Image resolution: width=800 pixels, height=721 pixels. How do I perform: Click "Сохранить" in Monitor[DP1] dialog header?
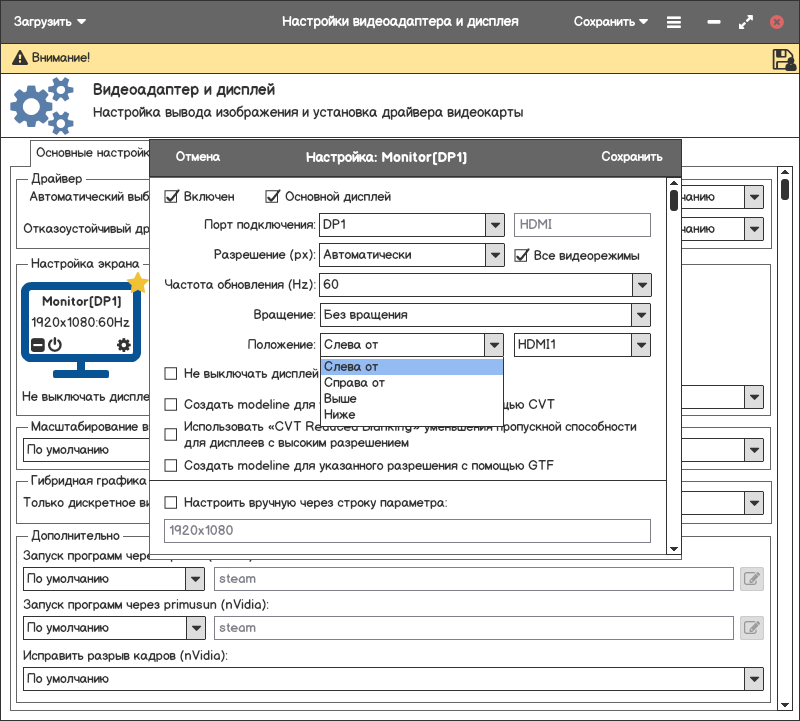click(631, 157)
